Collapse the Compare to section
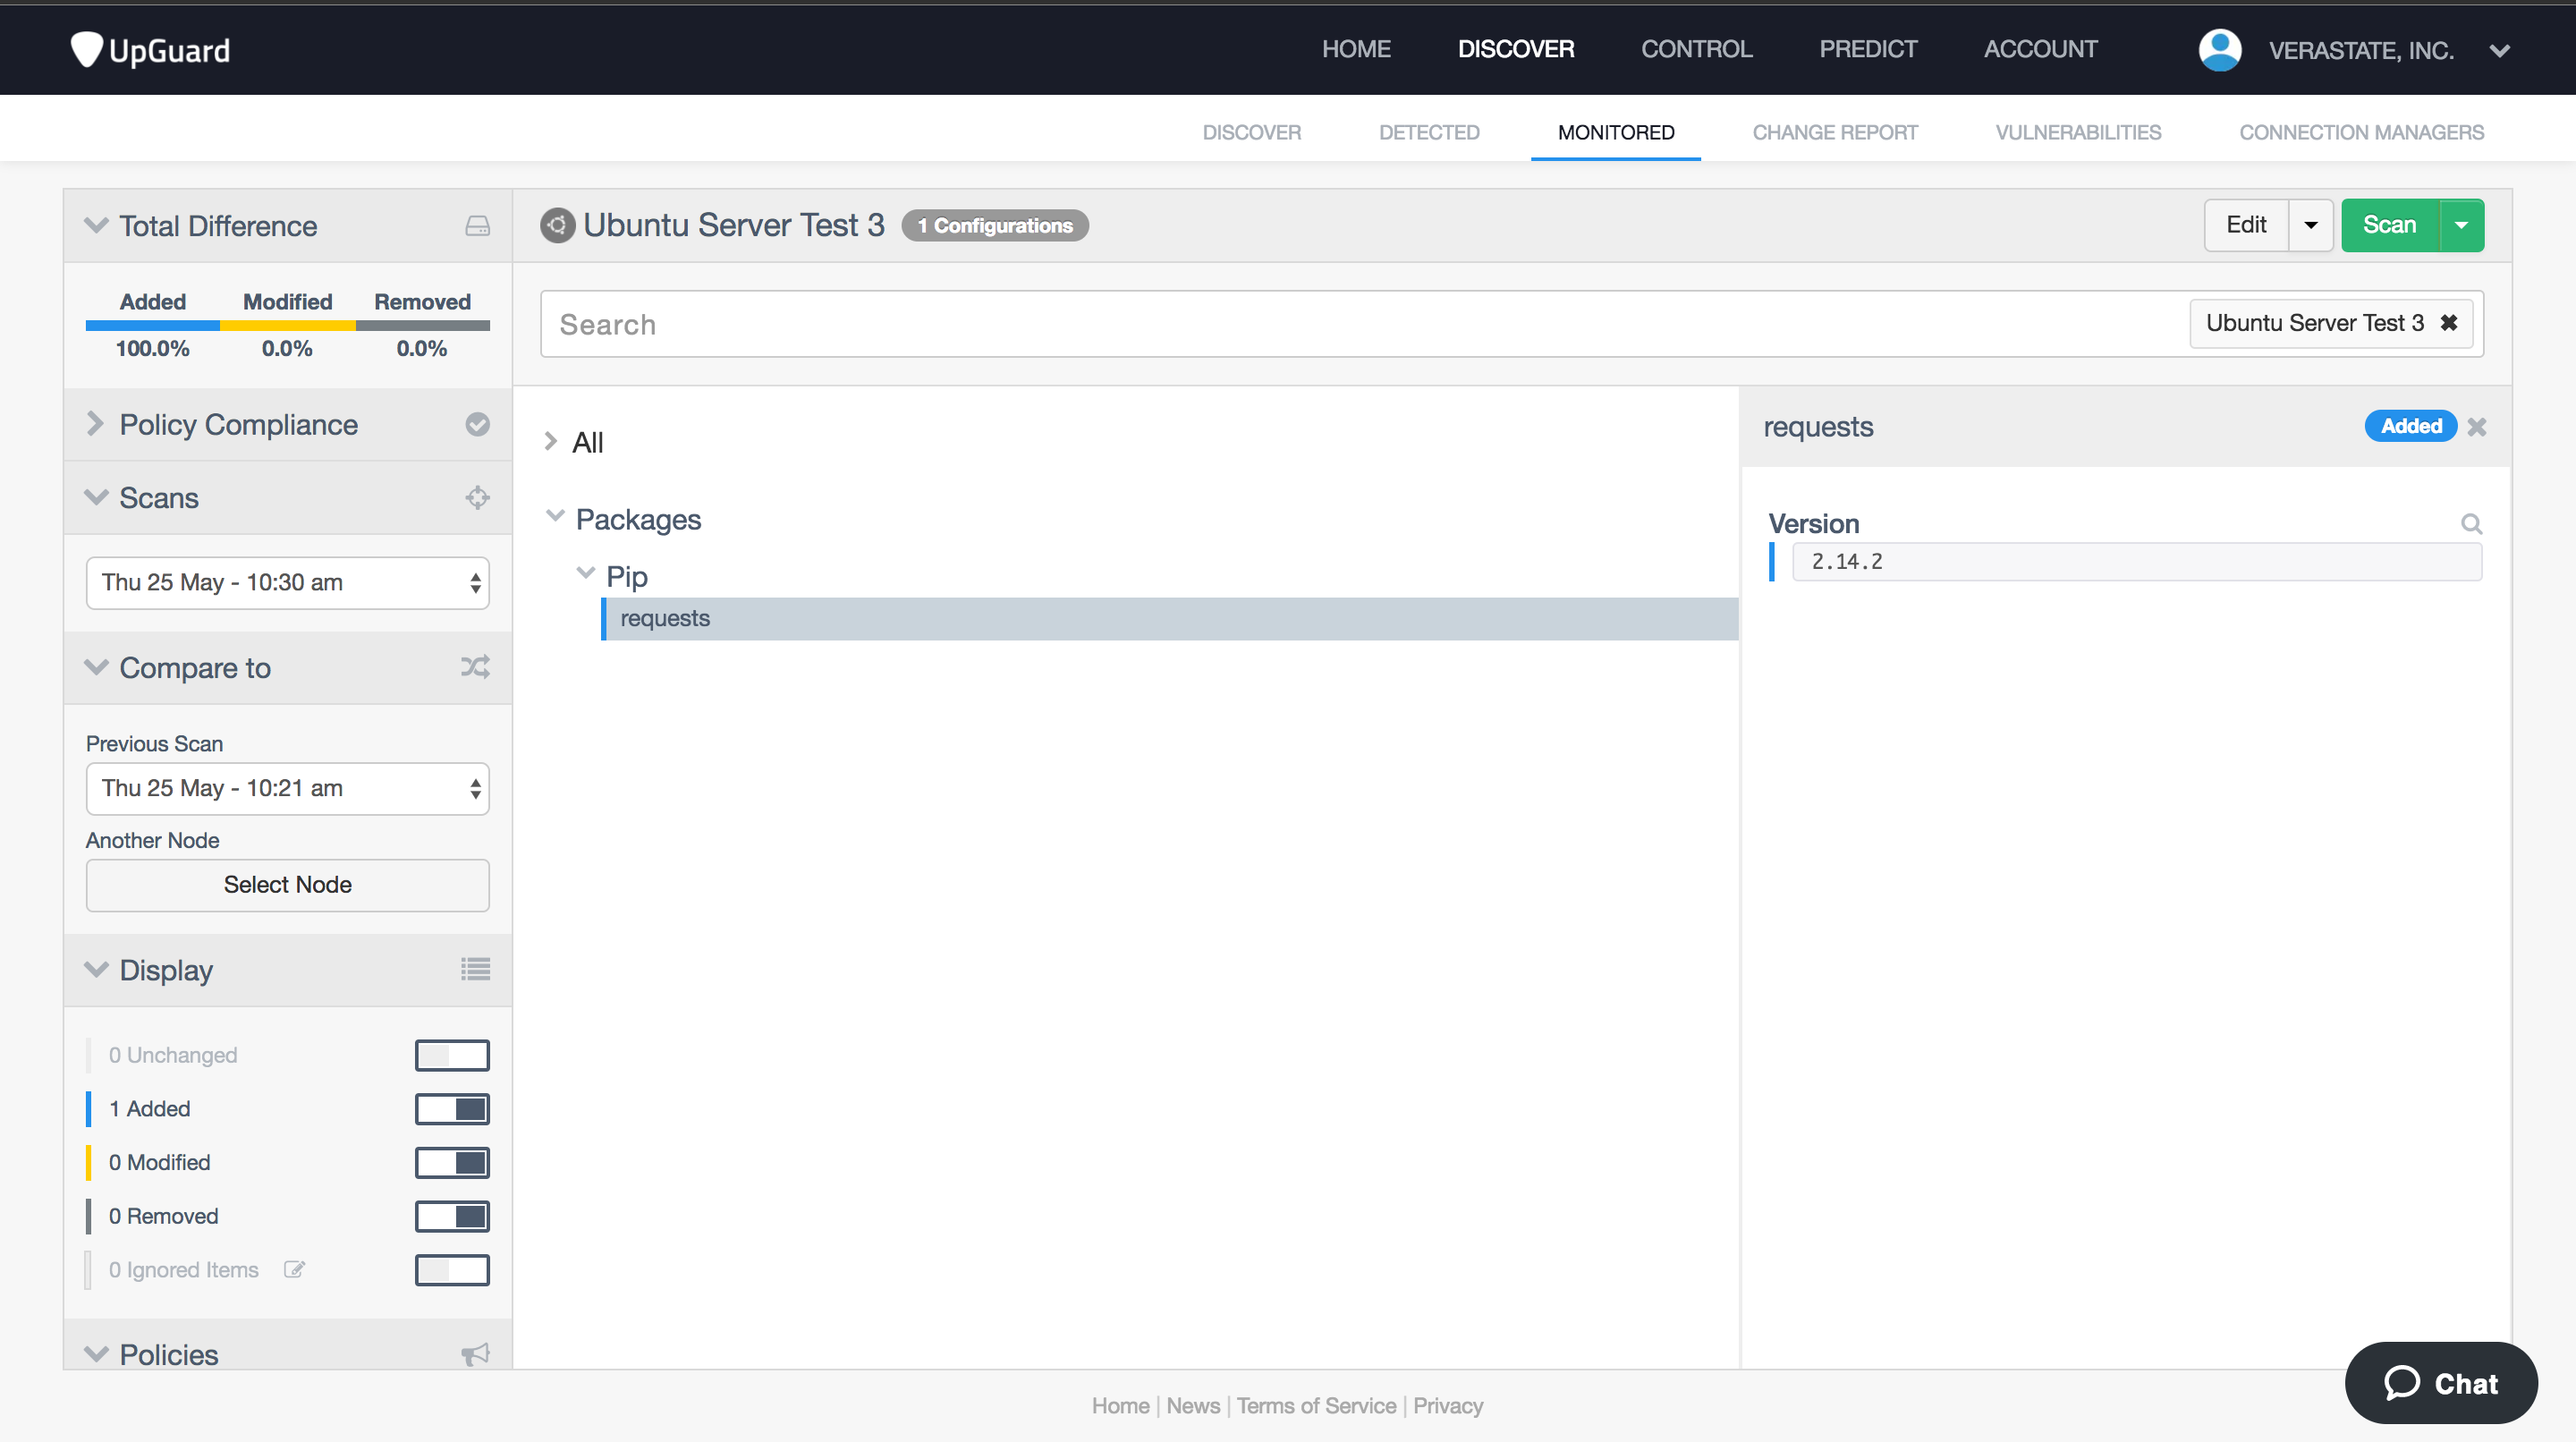The width and height of the screenshot is (2576, 1442). click(x=96, y=667)
